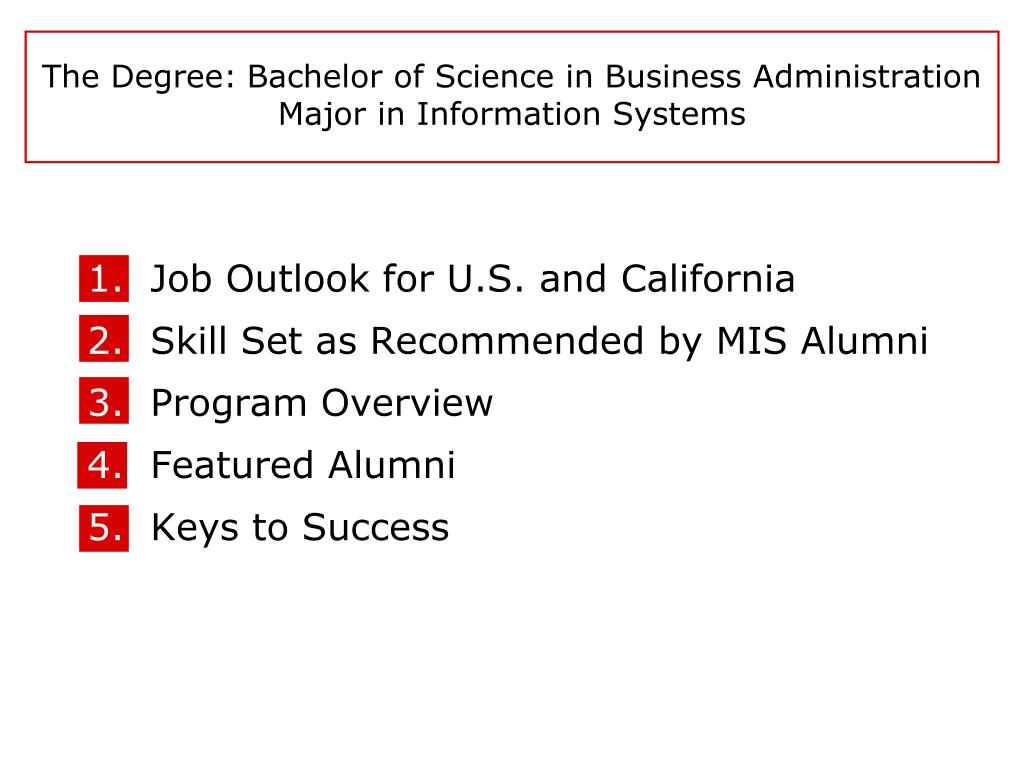
Task: Click the Bachelor of Science title line
Action: (x=511, y=77)
